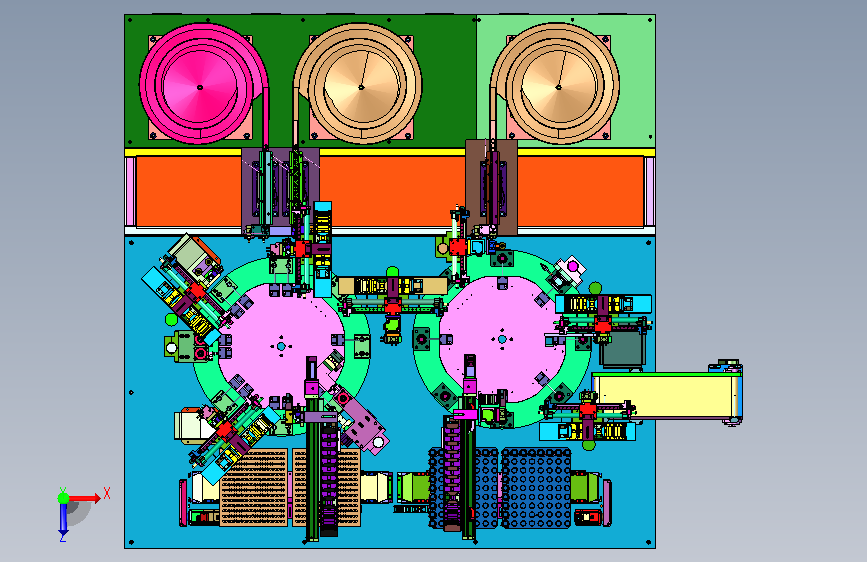
Task: Select the dark teal box beside right dial
Action: [623, 348]
